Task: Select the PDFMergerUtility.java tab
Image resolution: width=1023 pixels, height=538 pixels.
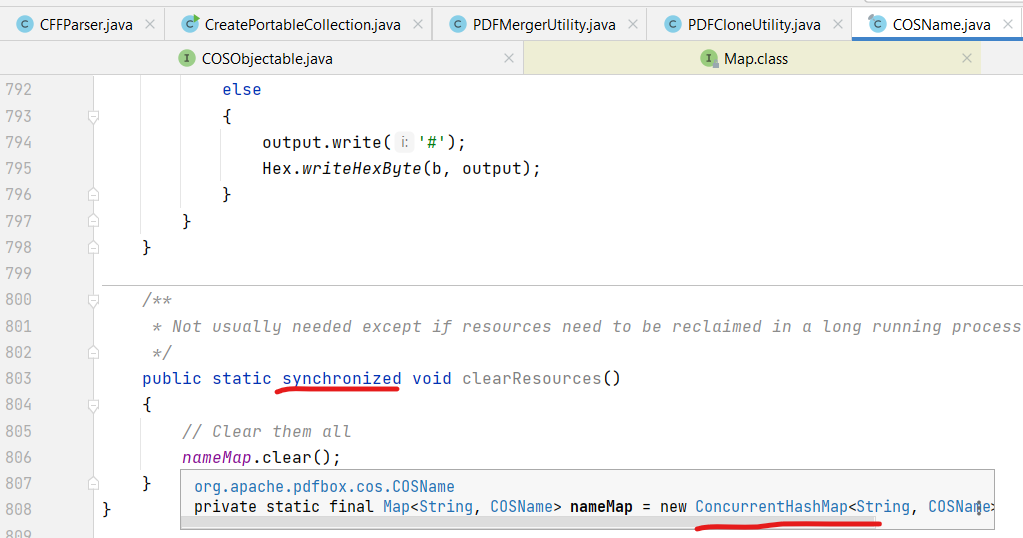Action: tap(544, 25)
